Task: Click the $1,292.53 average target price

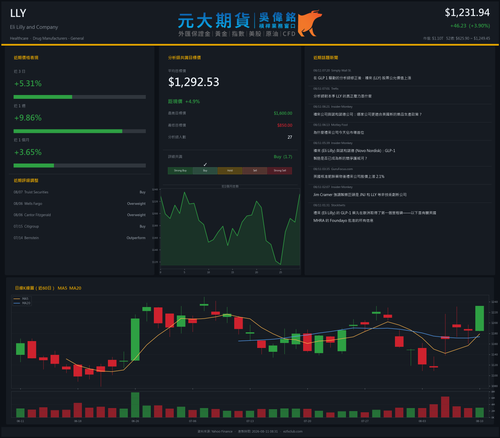Action: pyautogui.click(x=194, y=82)
